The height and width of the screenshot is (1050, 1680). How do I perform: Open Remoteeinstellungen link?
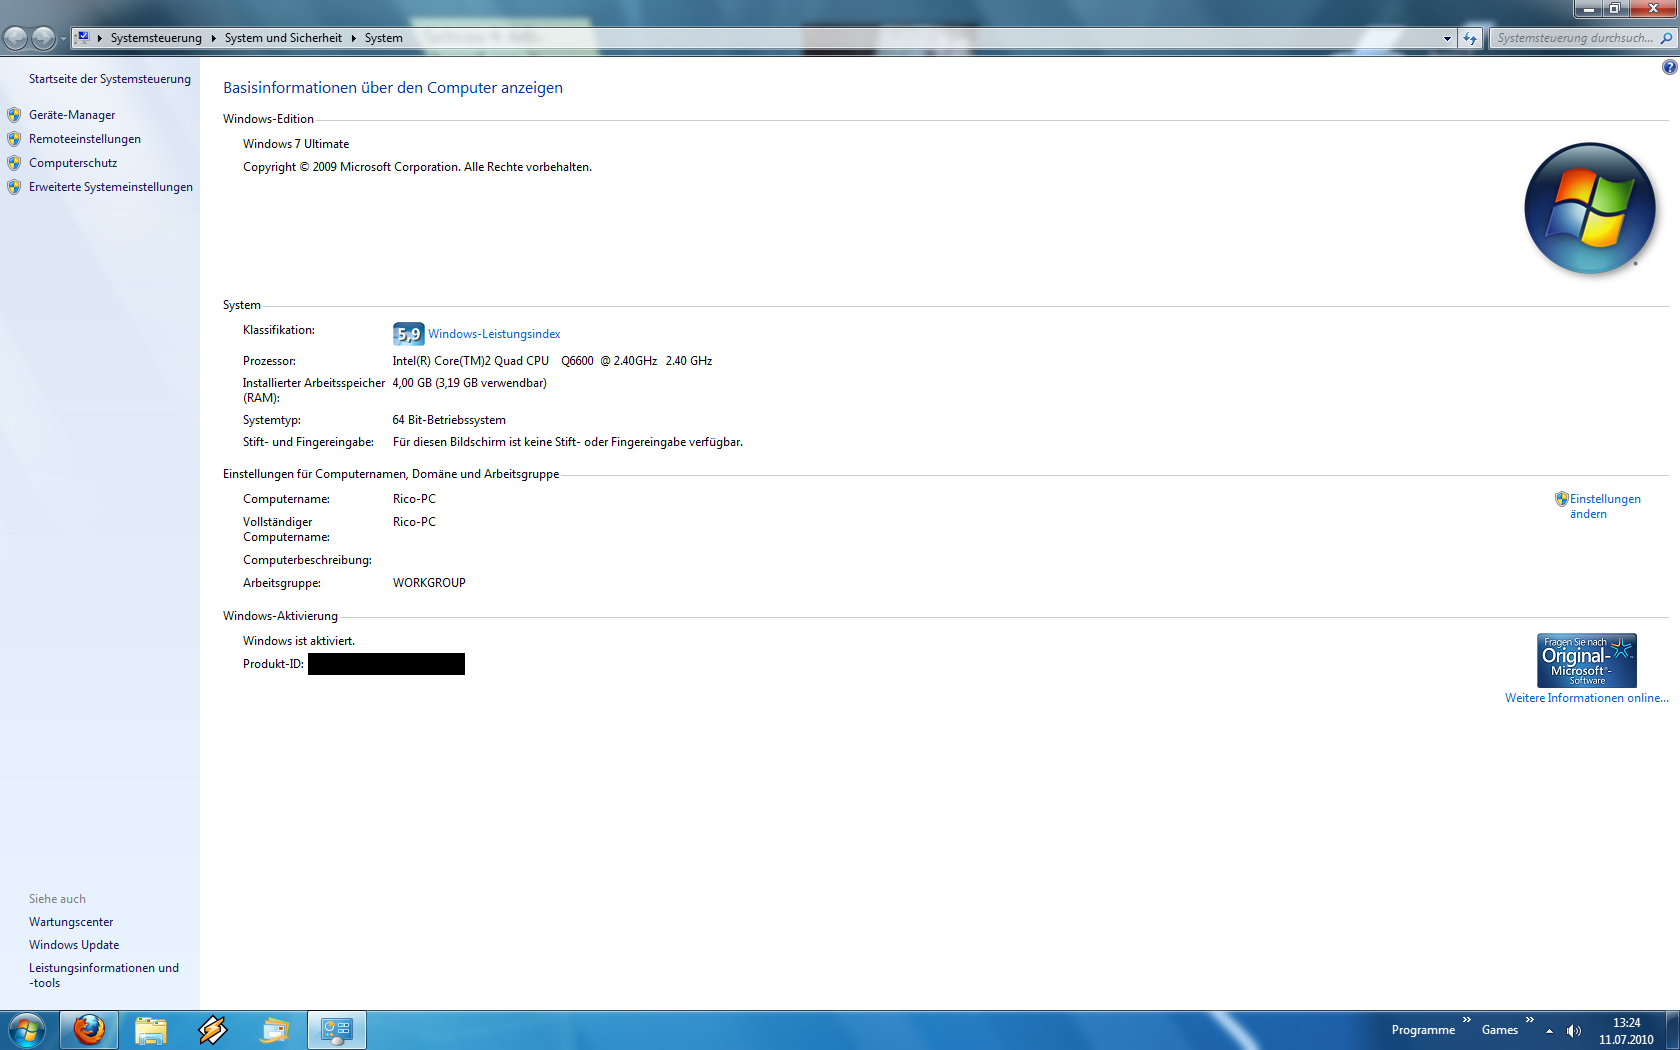pos(85,139)
